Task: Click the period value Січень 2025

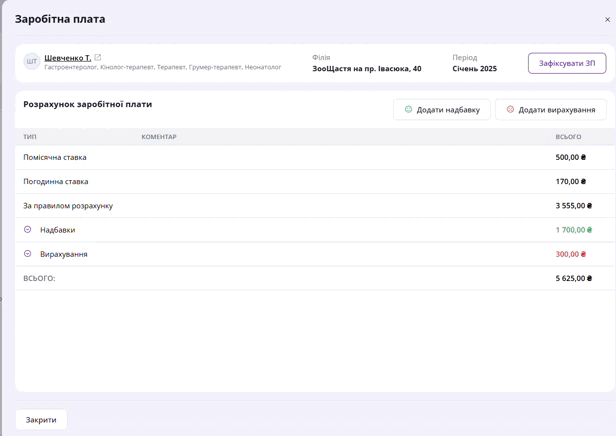Action: (474, 69)
